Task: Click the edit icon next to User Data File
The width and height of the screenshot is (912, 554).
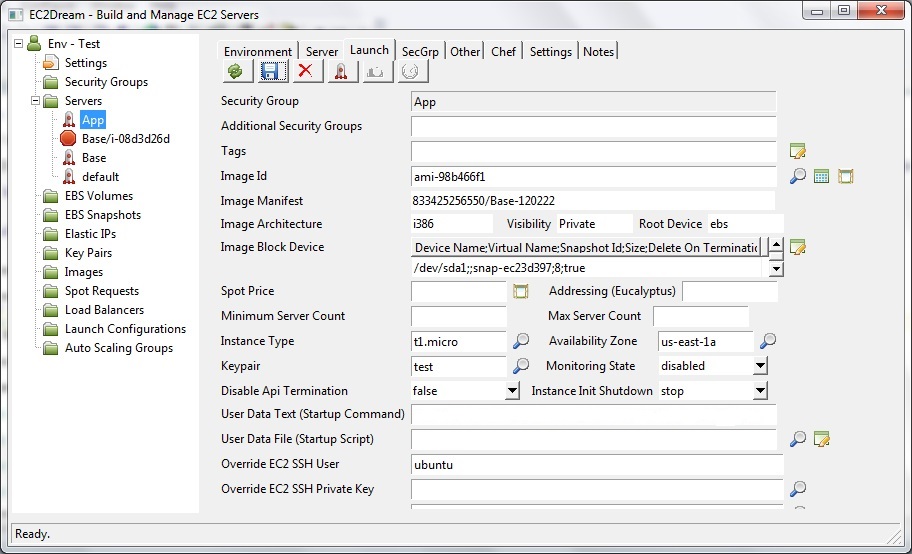Action: (821, 439)
